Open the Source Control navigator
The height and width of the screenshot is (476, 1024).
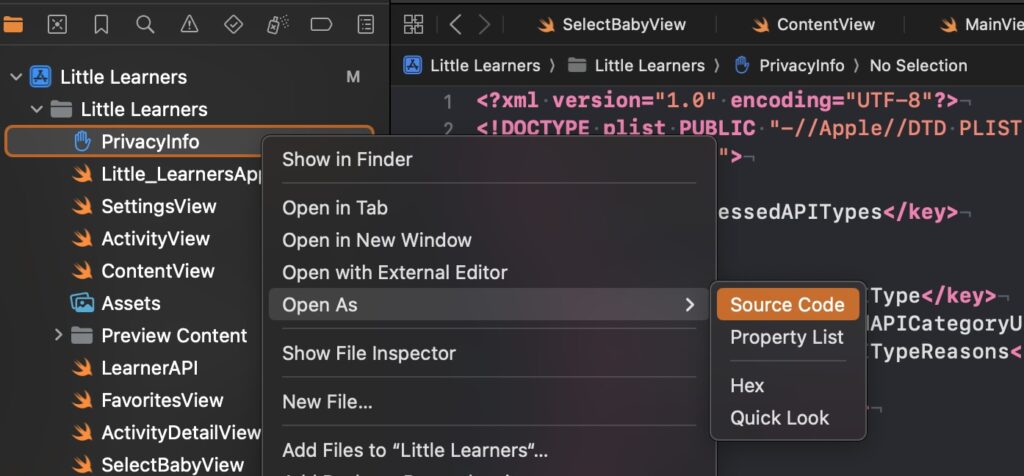click(57, 25)
